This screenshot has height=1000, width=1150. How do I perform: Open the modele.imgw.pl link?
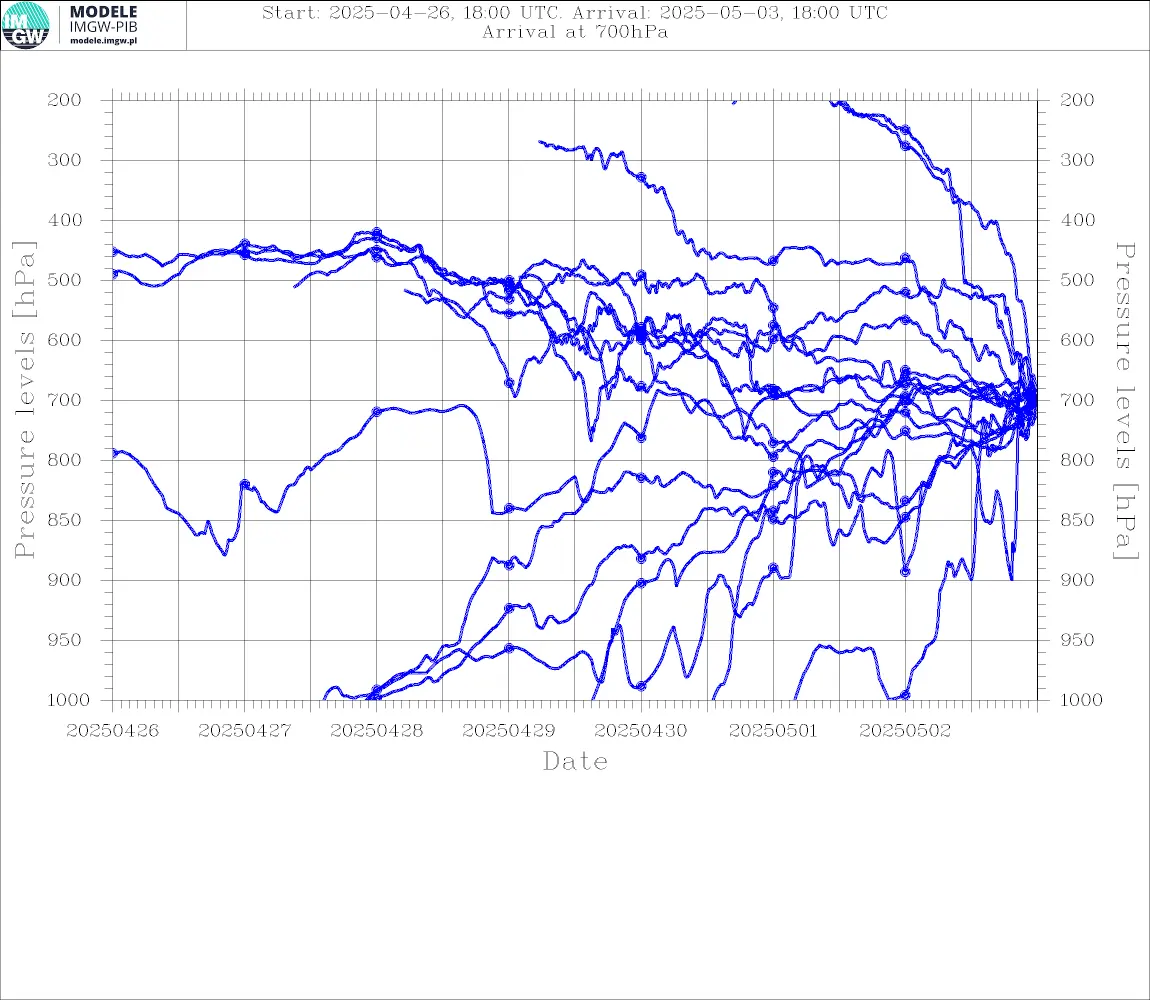tap(103, 41)
